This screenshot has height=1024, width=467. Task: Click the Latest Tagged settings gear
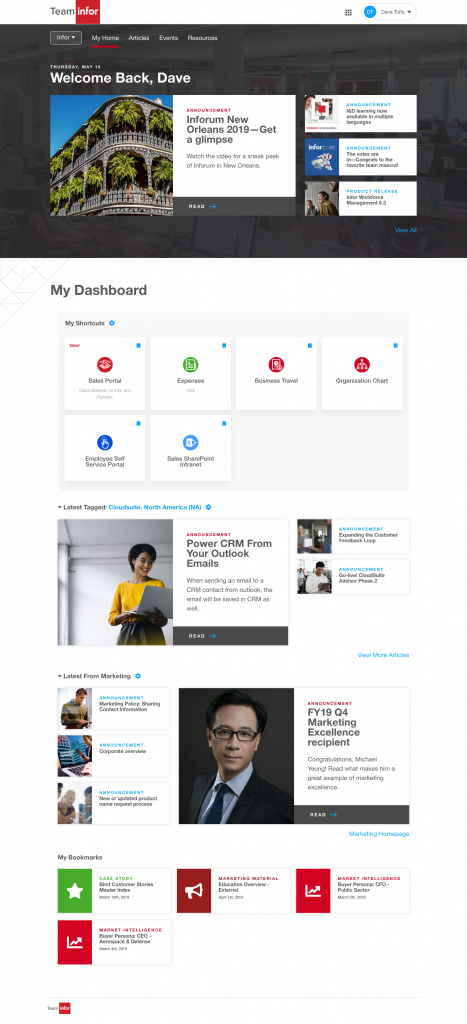pos(208,507)
